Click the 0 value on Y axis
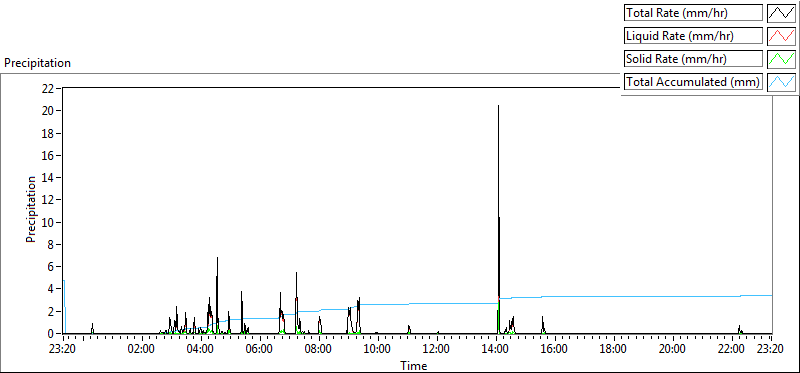Screen dimensions: 800x373 (51, 334)
